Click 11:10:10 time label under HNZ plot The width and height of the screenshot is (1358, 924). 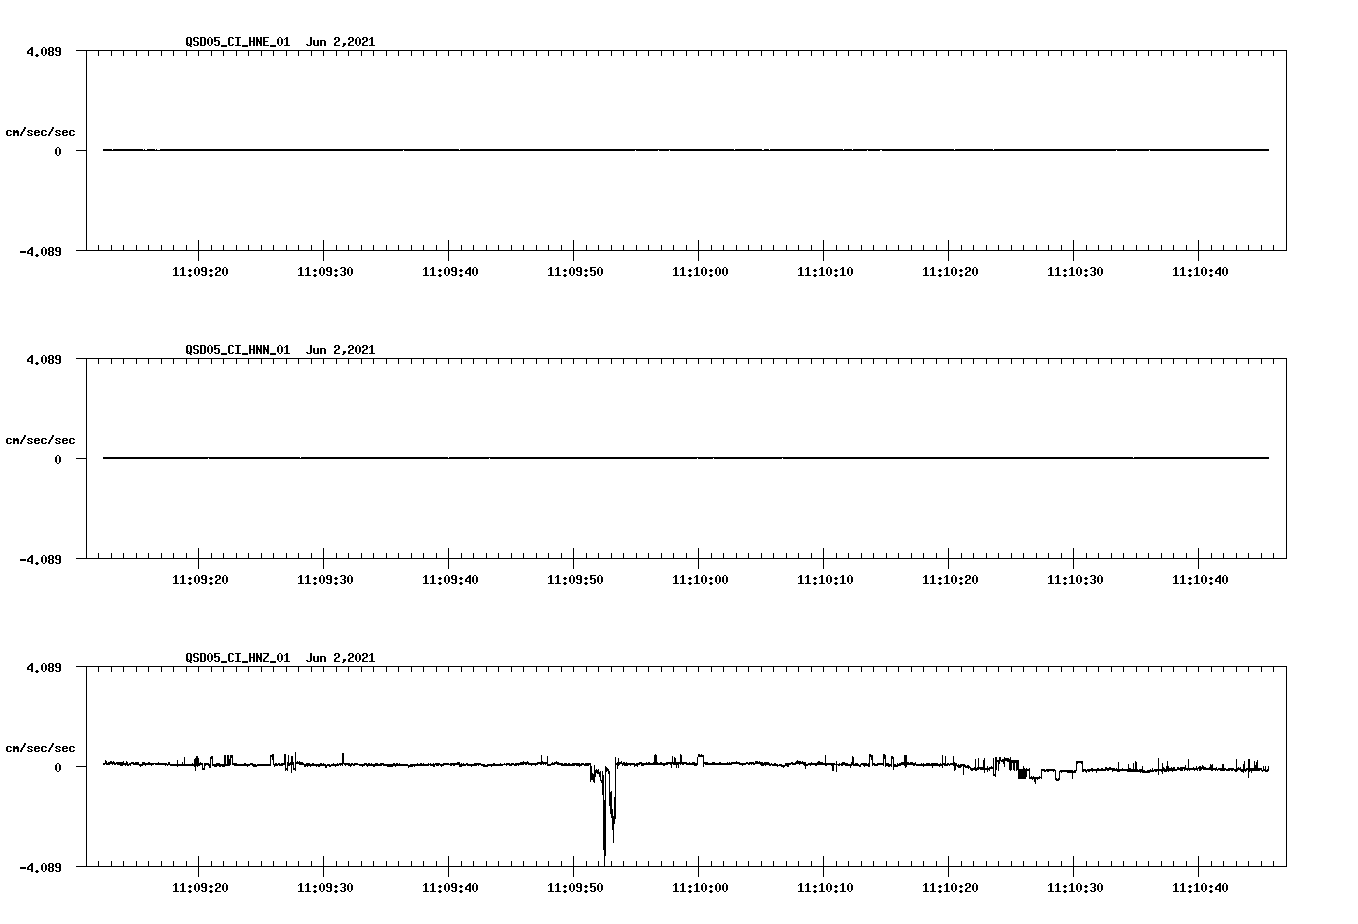point(825,887)
